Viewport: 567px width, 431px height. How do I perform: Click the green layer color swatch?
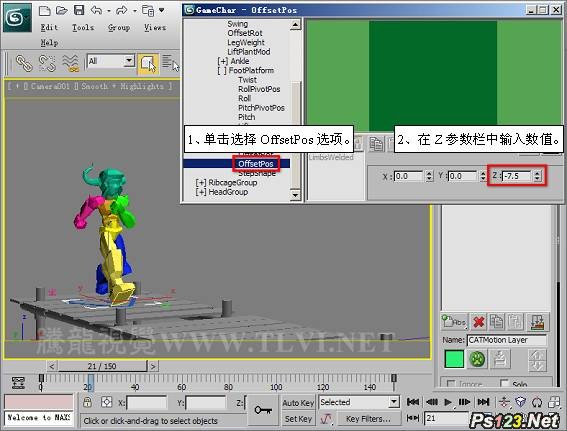point(454,359)
